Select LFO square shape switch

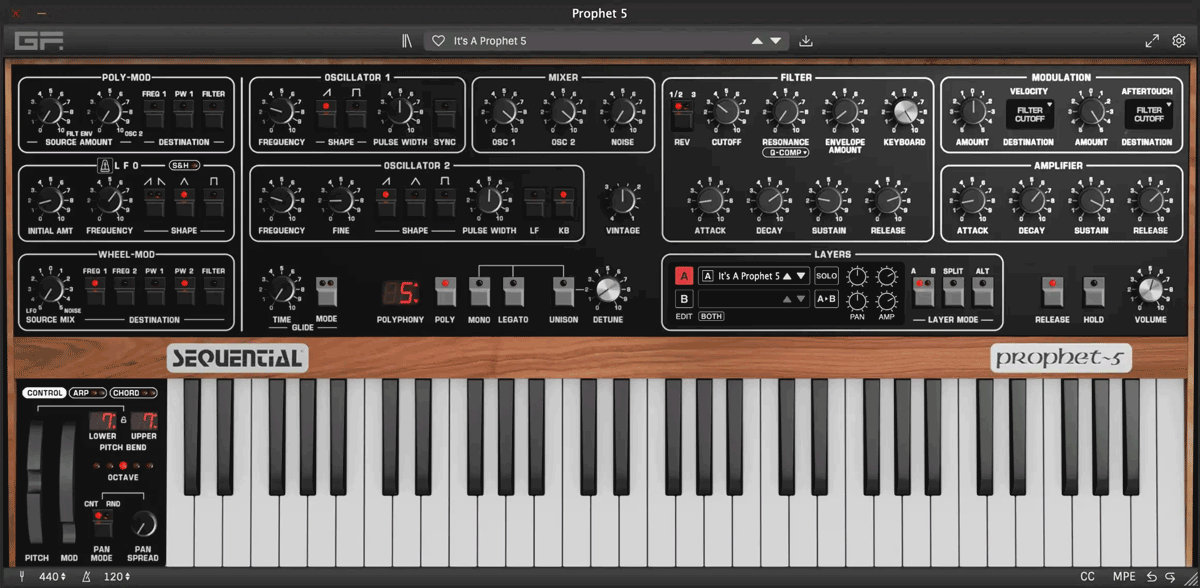pyautogui.click(x=214, y=202)
